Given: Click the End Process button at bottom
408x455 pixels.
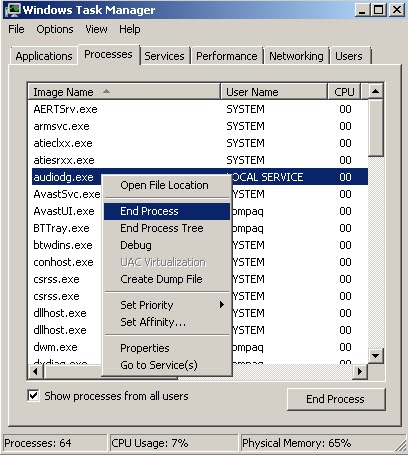Looking at the screenshot, I should point(336,399).
